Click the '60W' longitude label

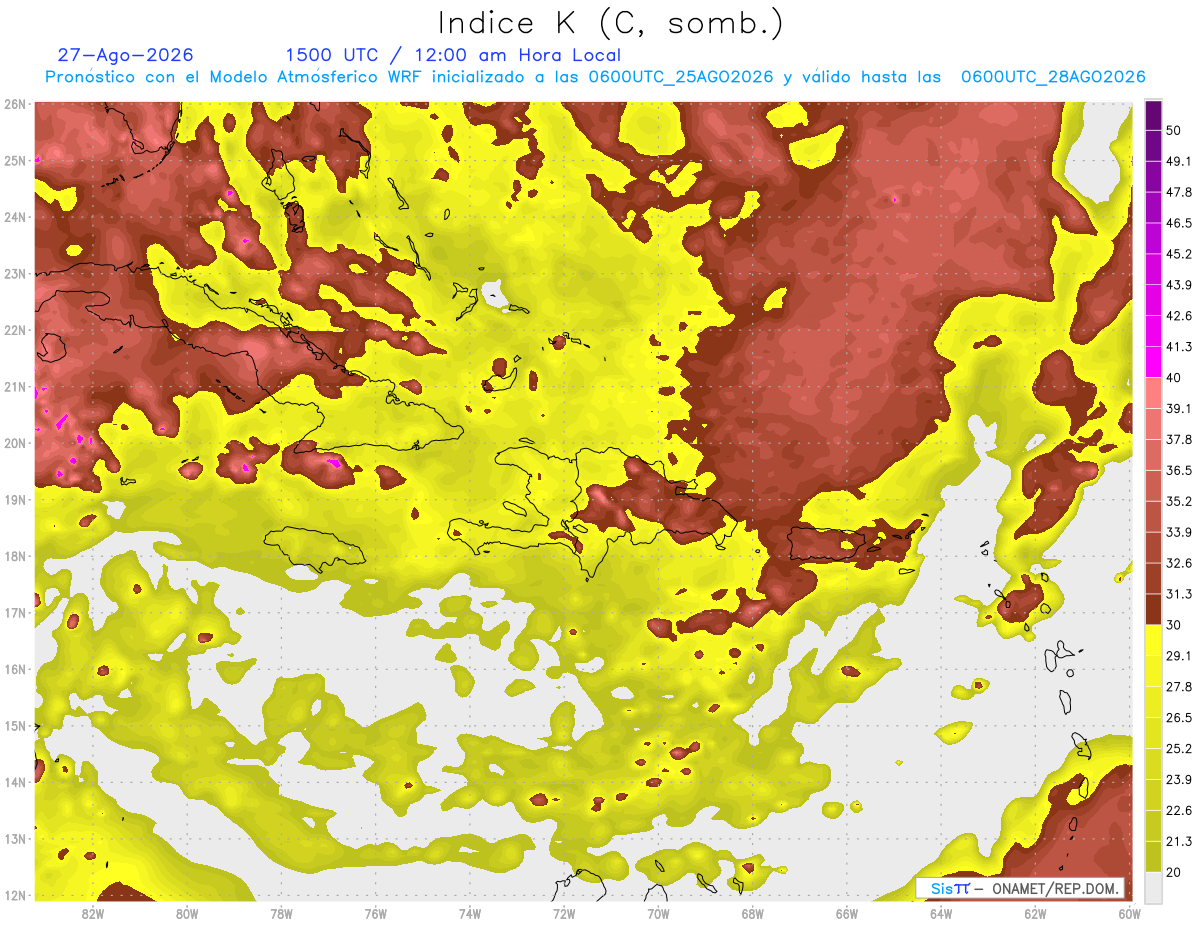point(1130,913)
